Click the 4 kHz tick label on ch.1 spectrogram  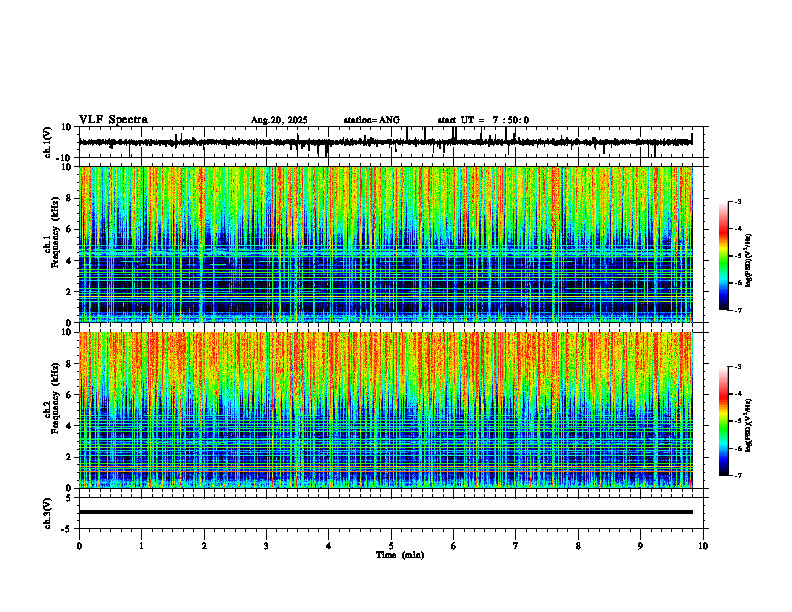pos(70,261)
